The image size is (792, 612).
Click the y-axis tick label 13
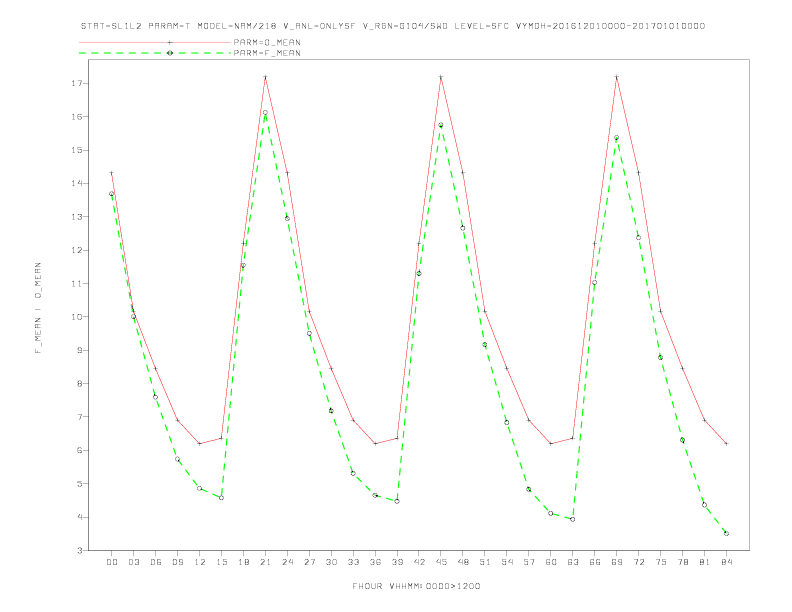(x=77, y=217)
